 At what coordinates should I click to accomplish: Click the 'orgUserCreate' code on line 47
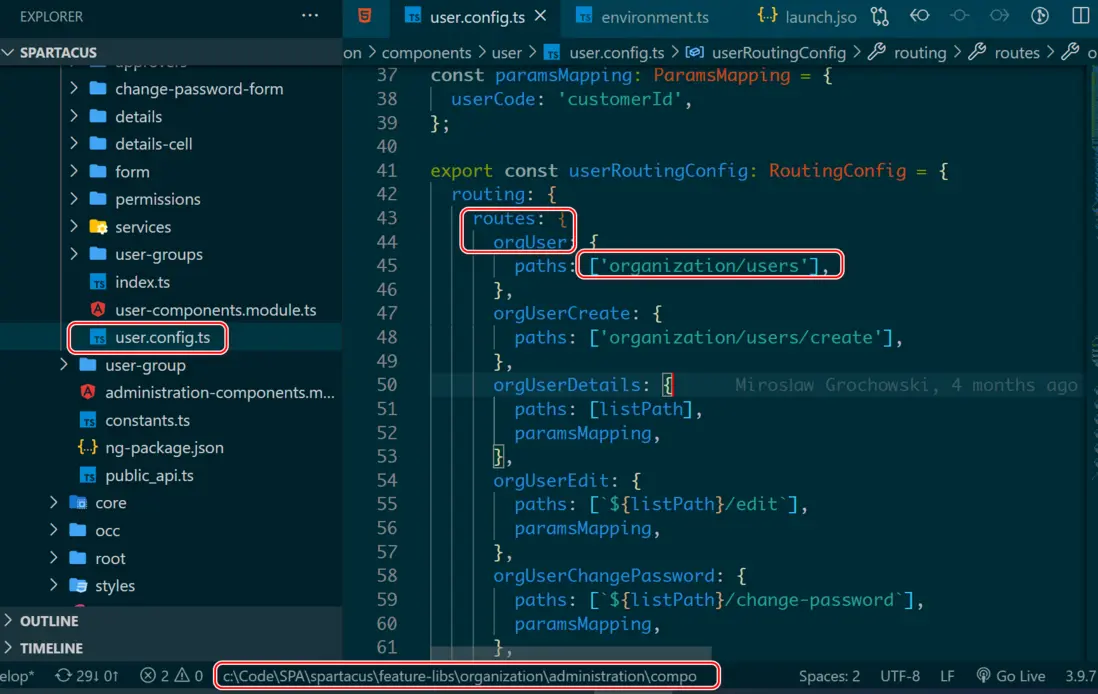pyautogui.click(x=562, y=314)
